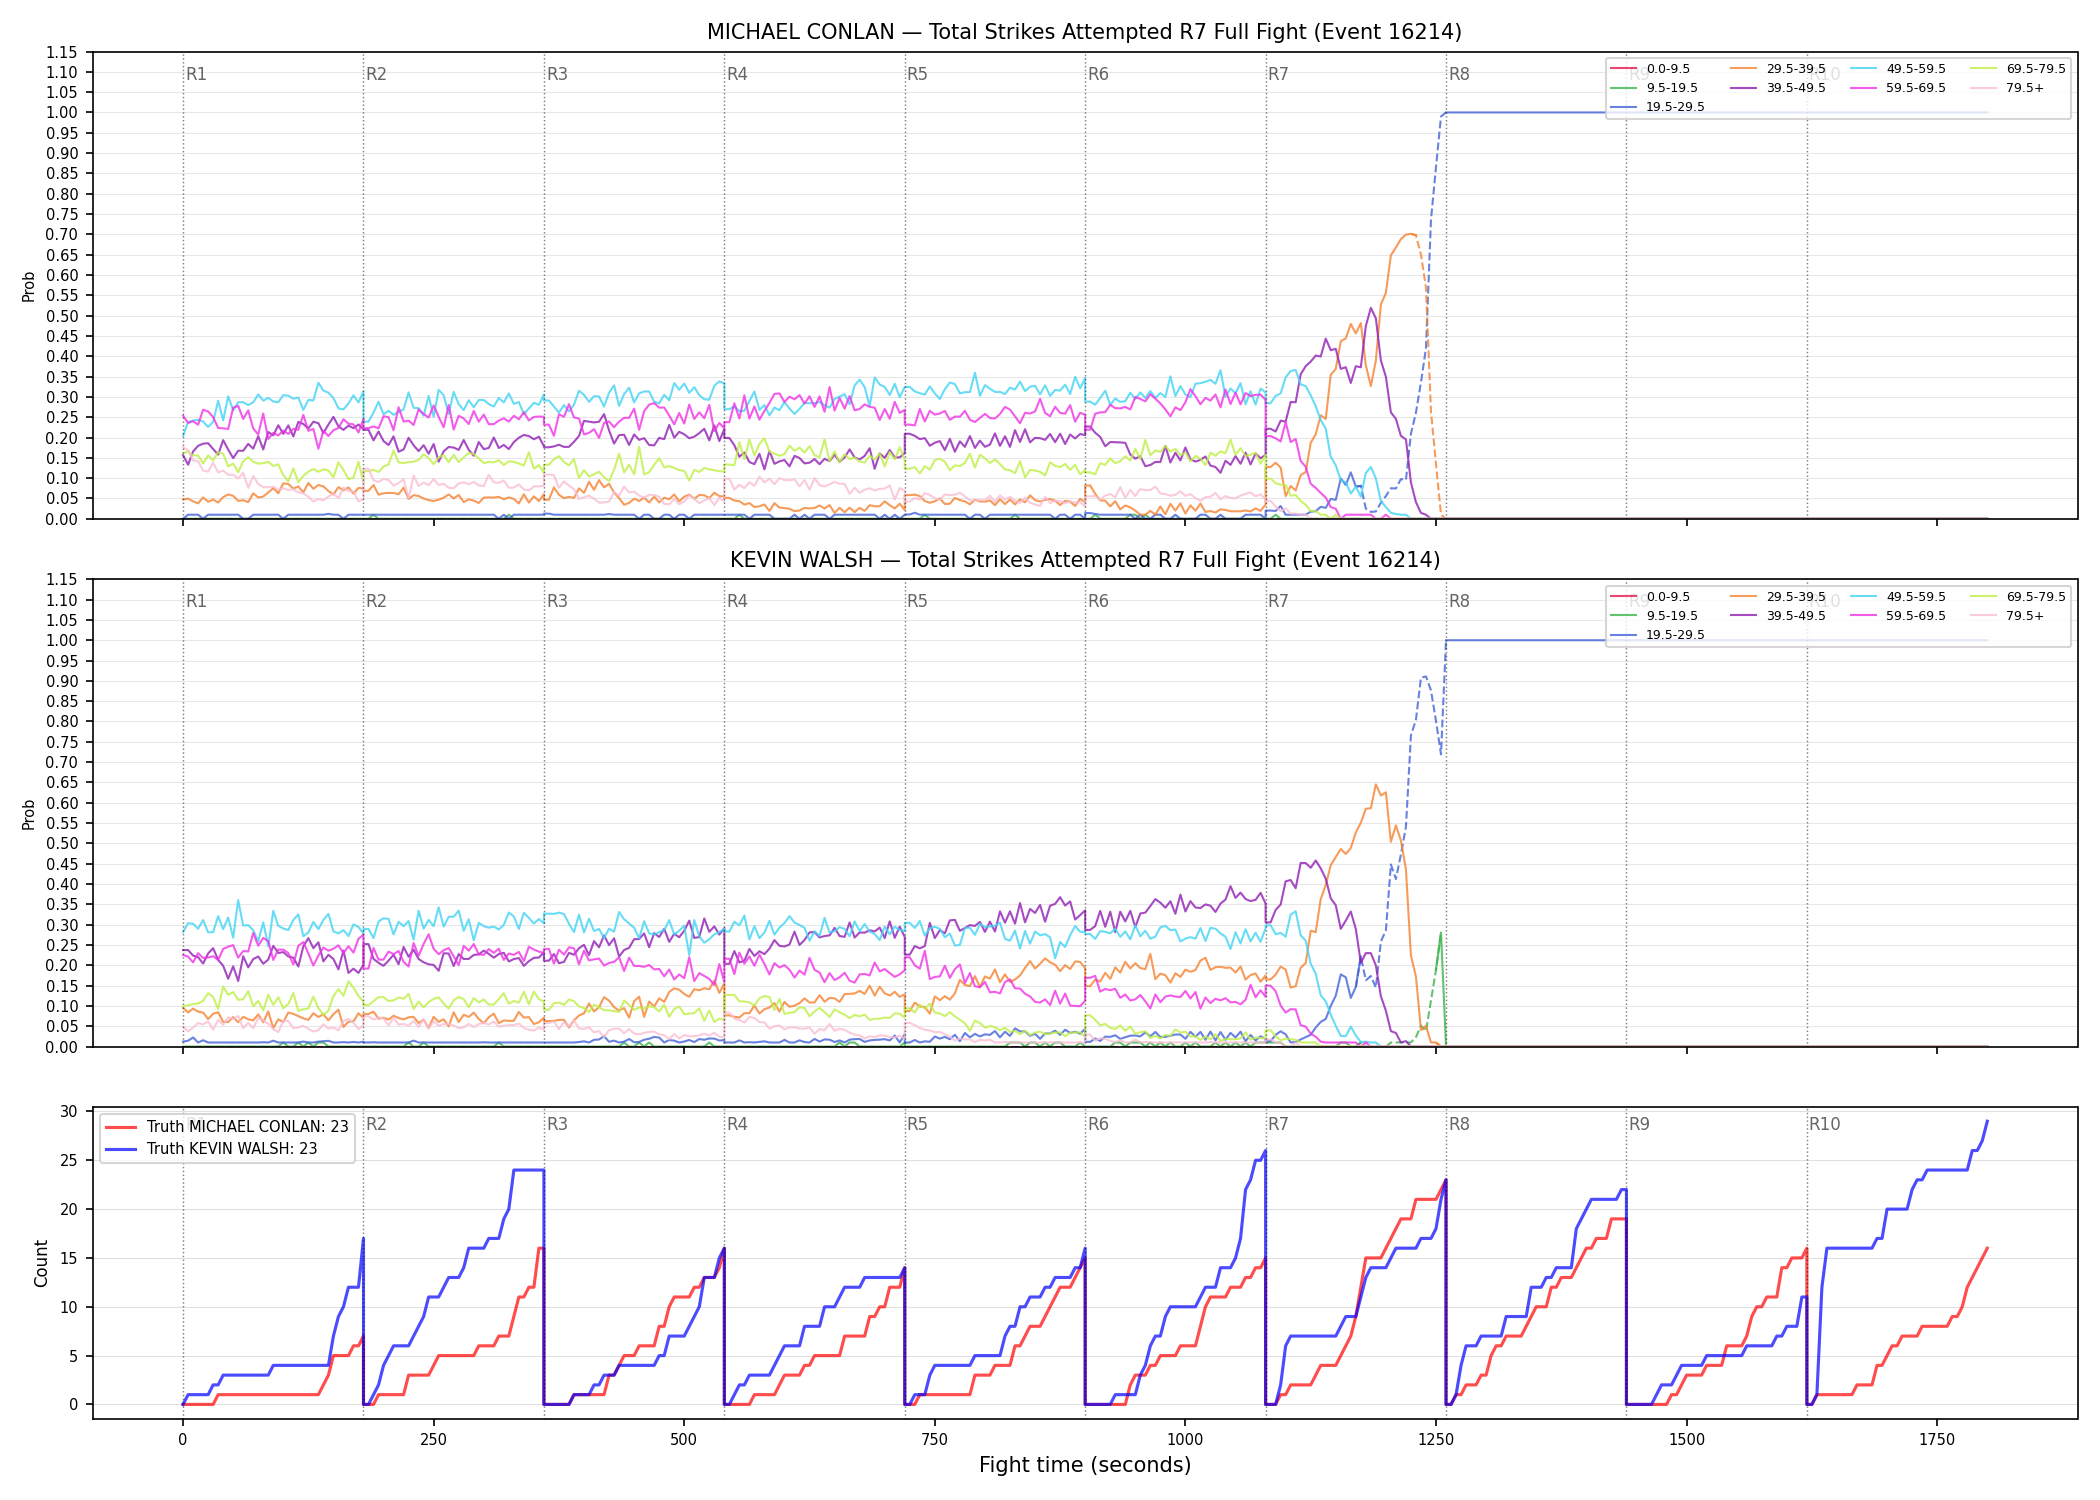The height and width of the screenshot is (1500, 2100).
Task: Click the R2 round marker in Conlan chart
Action: coord(376,74)
